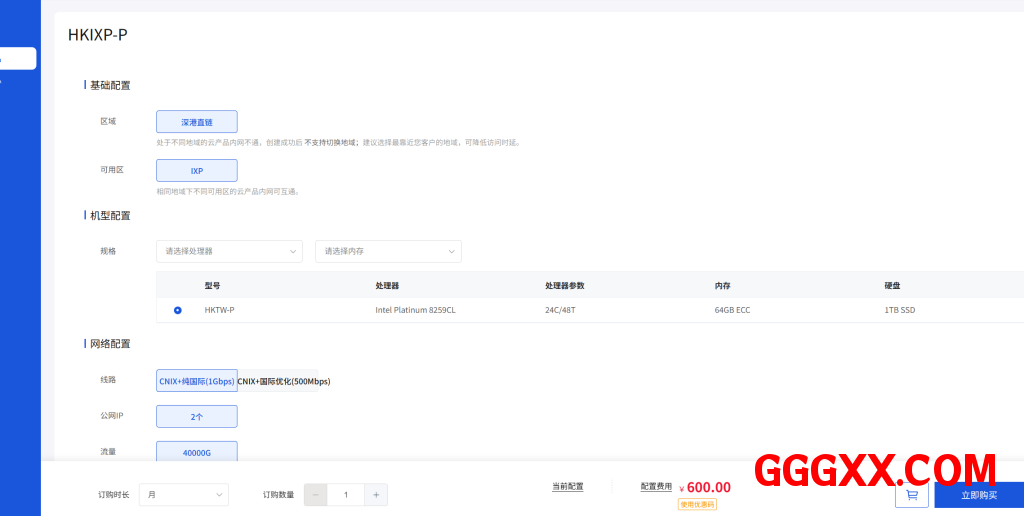Click the highlighted white sidebar menu item
The height and width of the screenshot is (516, 1024).
point(18,59)
